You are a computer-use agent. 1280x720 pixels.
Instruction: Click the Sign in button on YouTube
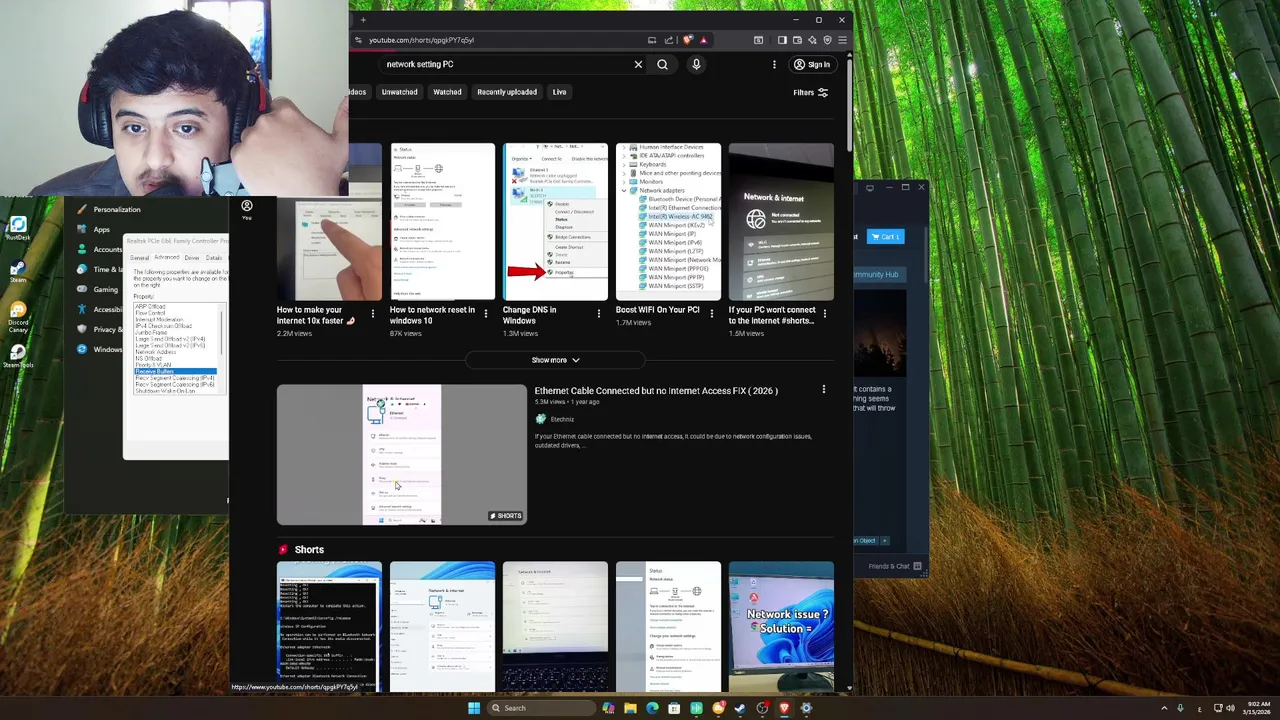click(x=811, y=64)
